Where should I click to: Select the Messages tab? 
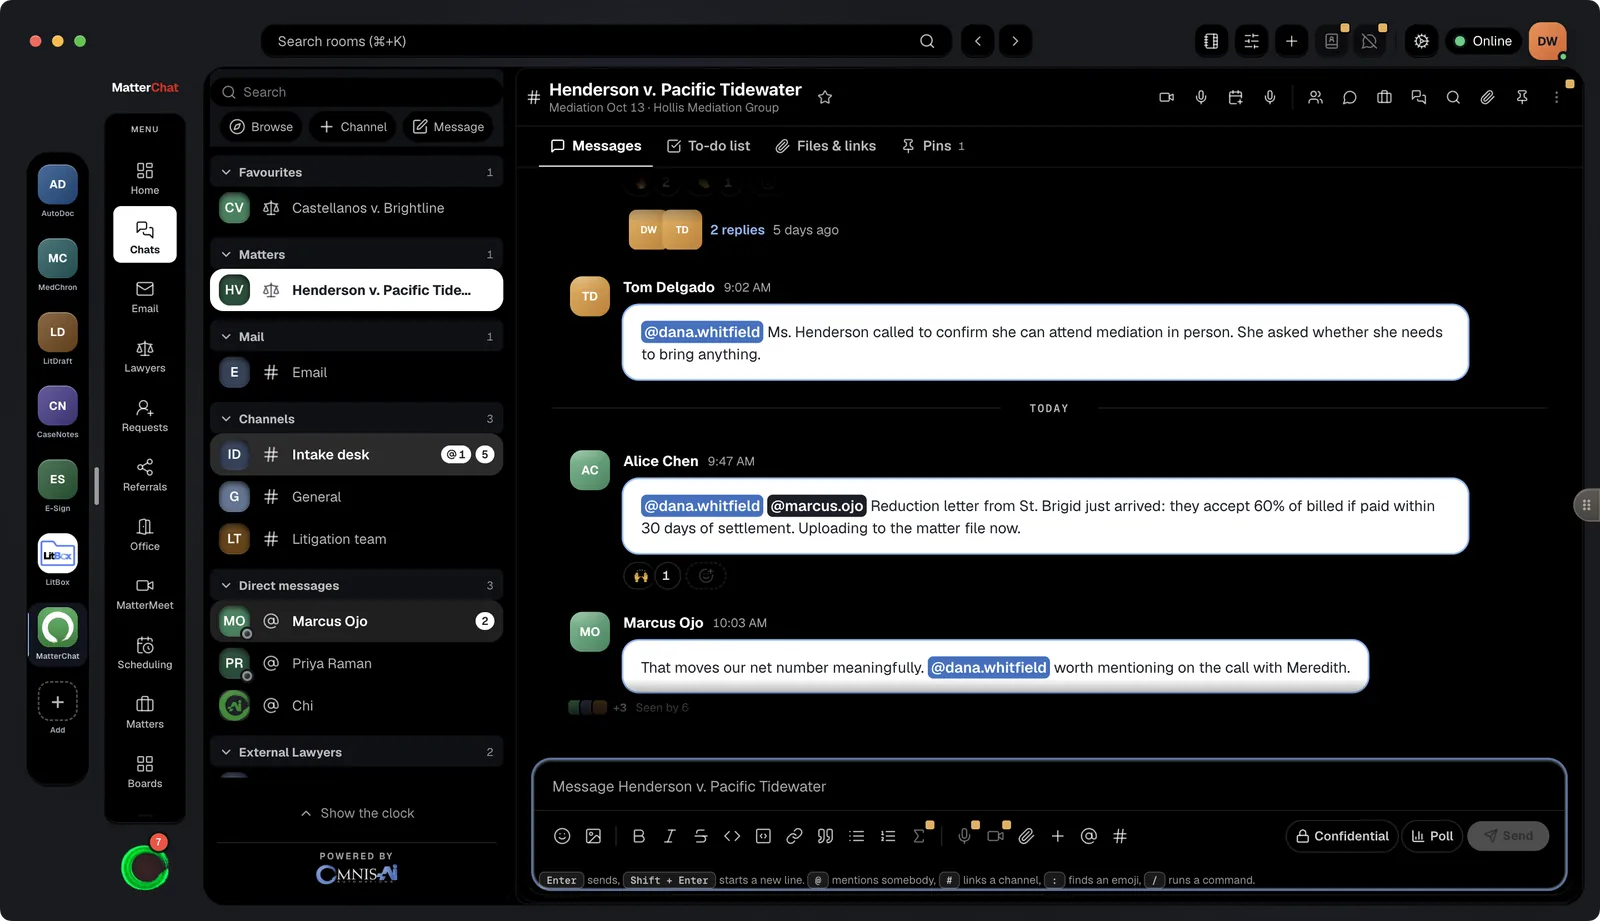click(x=596, y=146)
